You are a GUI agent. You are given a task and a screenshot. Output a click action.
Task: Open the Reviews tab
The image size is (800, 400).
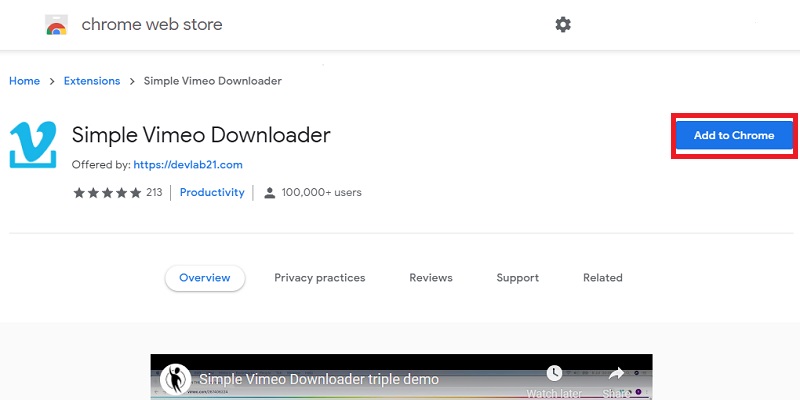point(431,278)
